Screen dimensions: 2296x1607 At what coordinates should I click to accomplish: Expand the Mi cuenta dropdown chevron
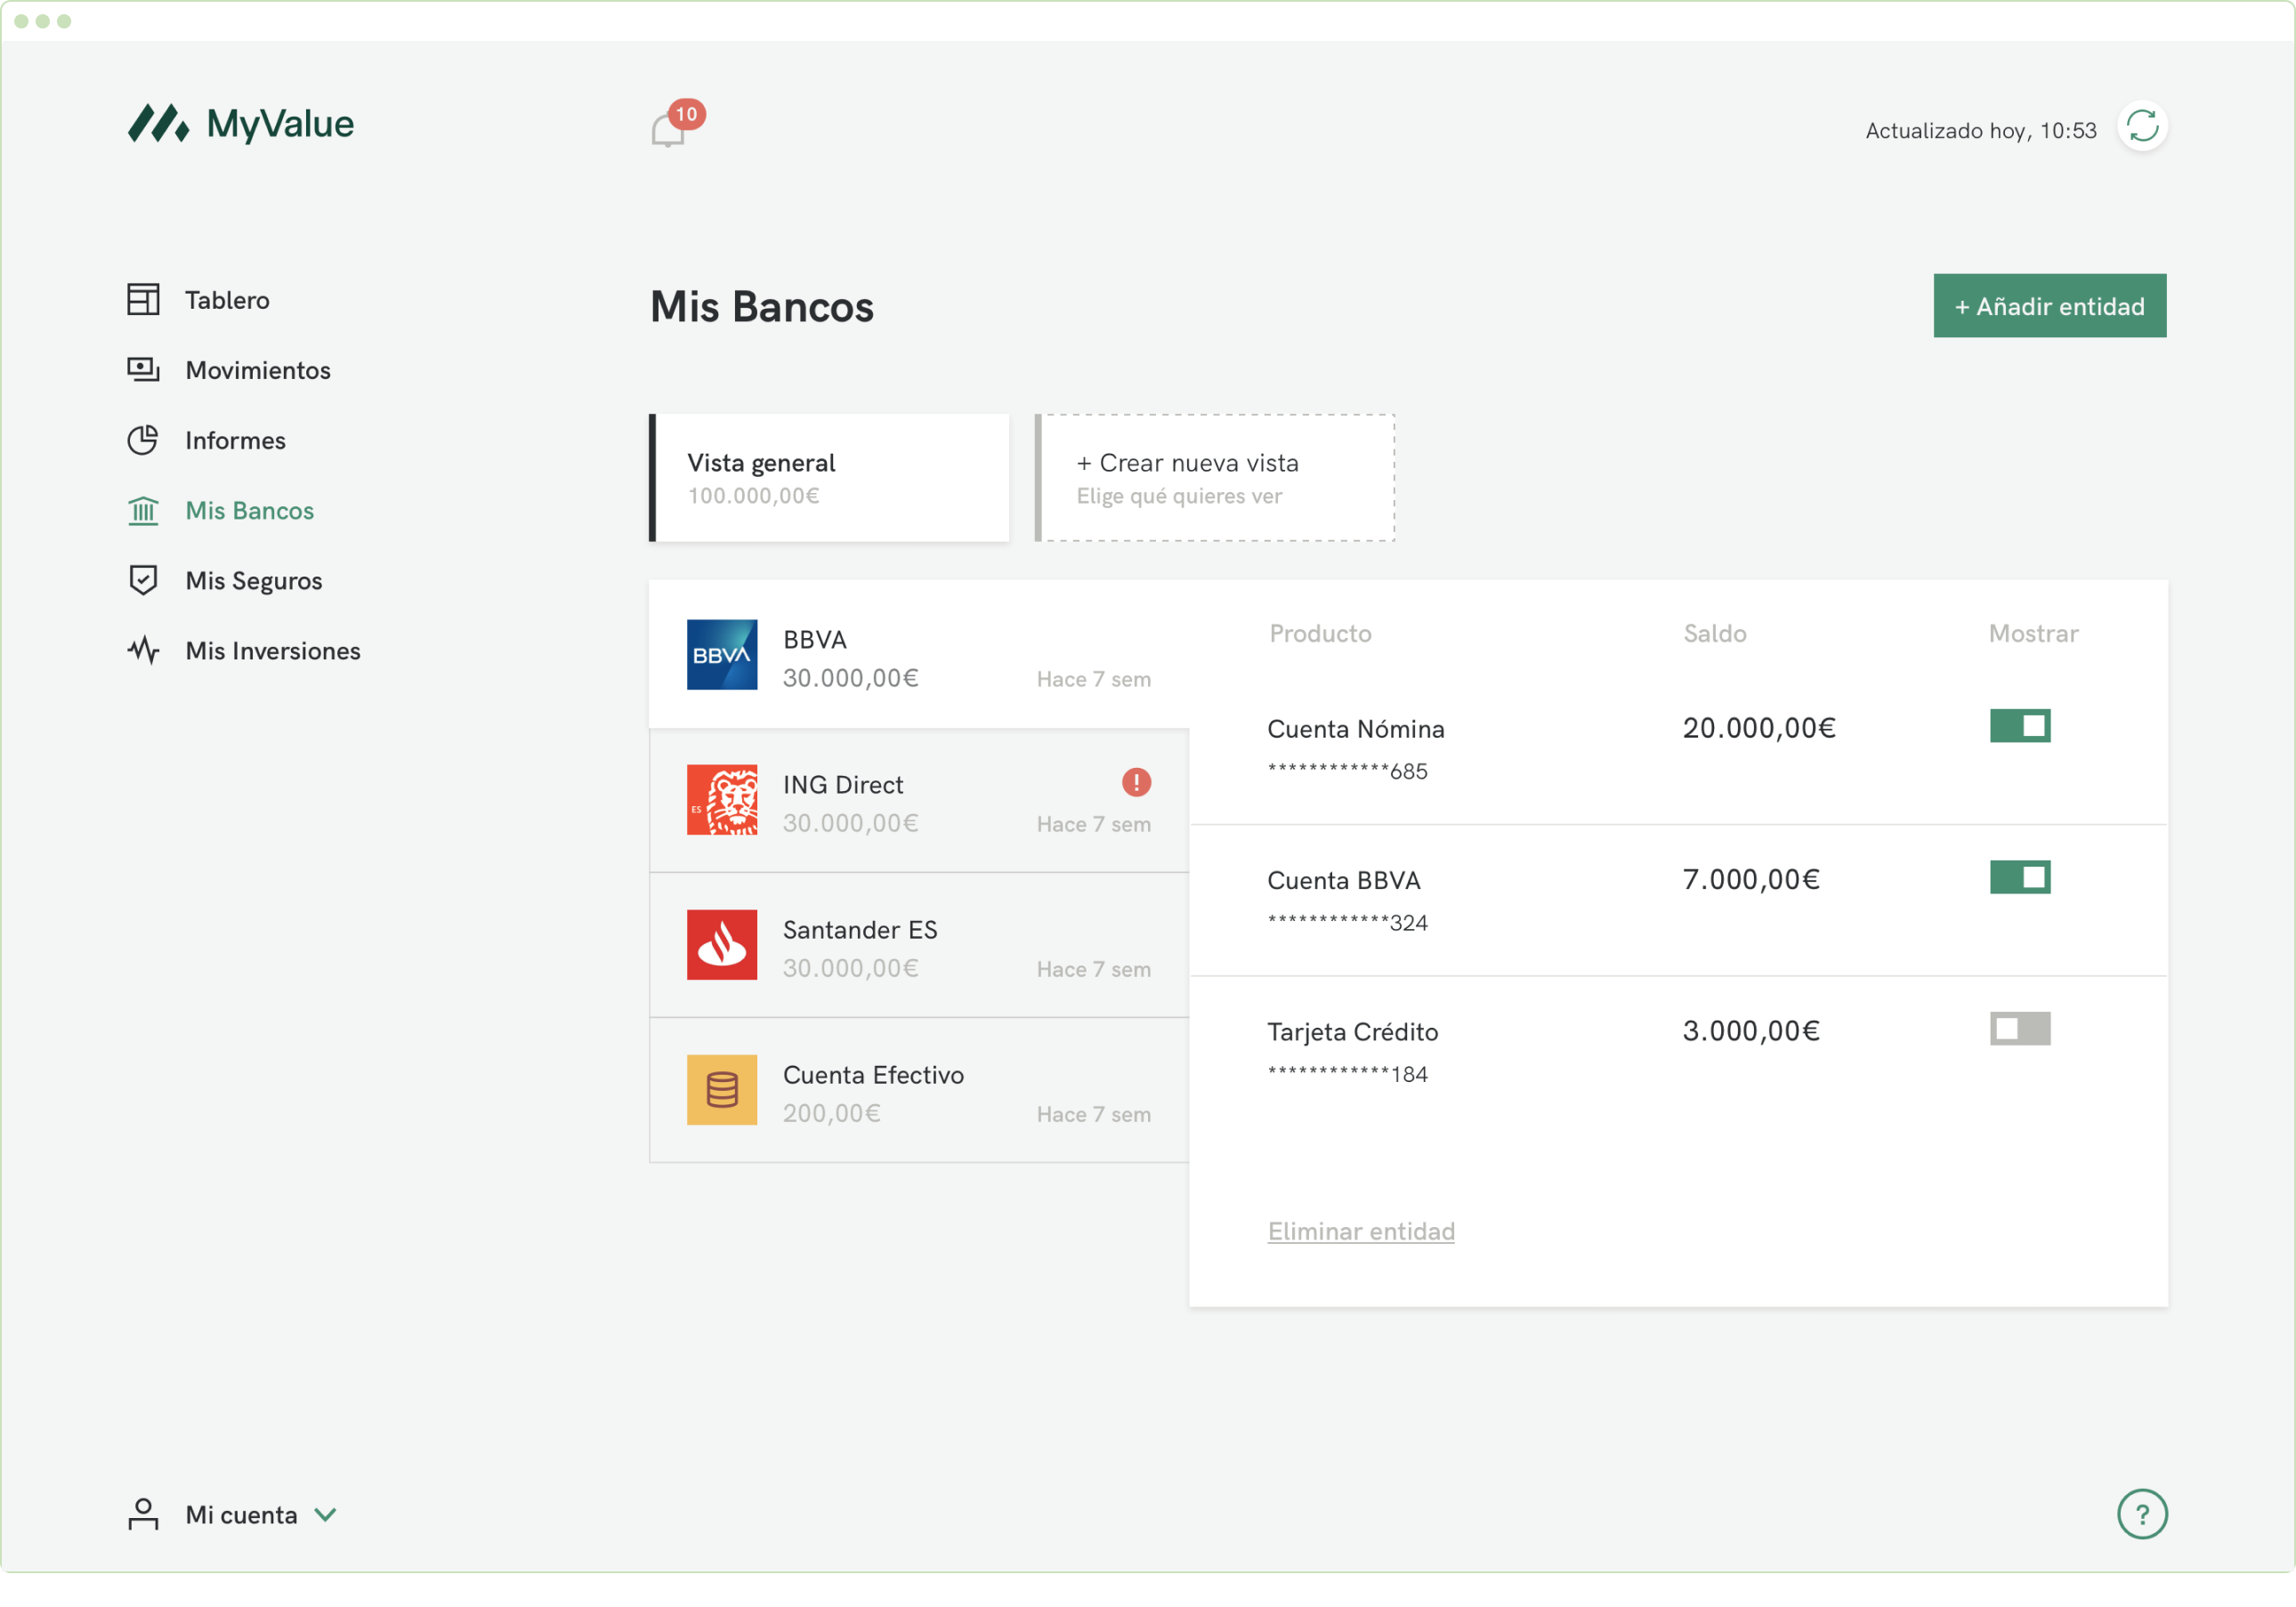(325, 1514)
